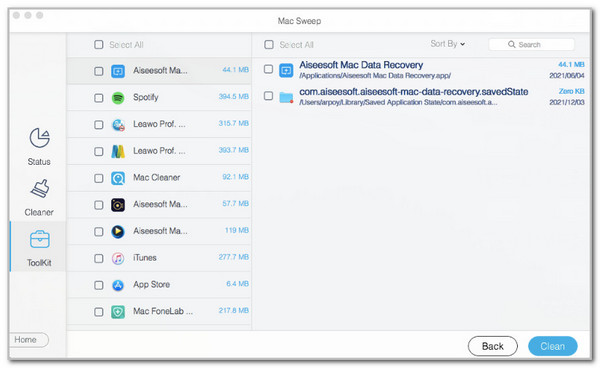Image resolution: width=600 pixels, height=368 pixels.
Task: Click the savedState folder icon
Action: click(x=286, y=97)
